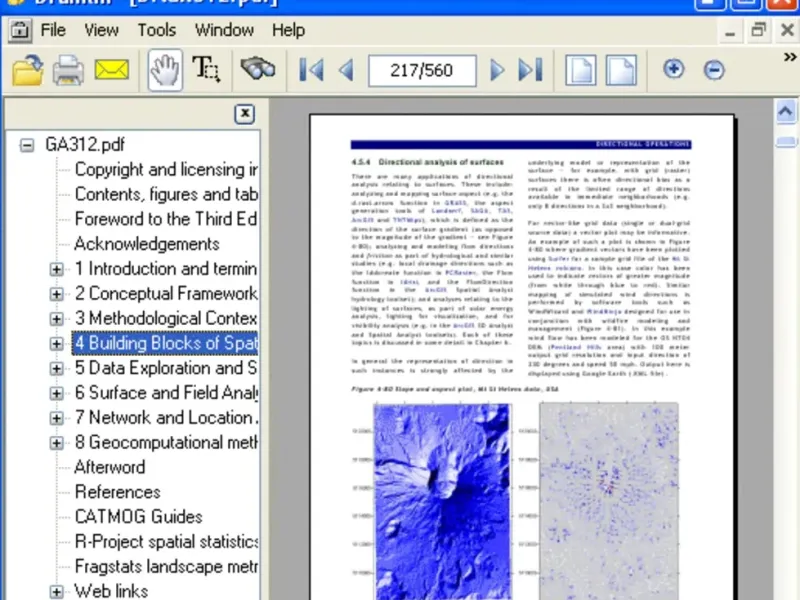Click the shaded relief figure of Mt St Helens
Screen dimensions: 800x600
coord(442,501)
